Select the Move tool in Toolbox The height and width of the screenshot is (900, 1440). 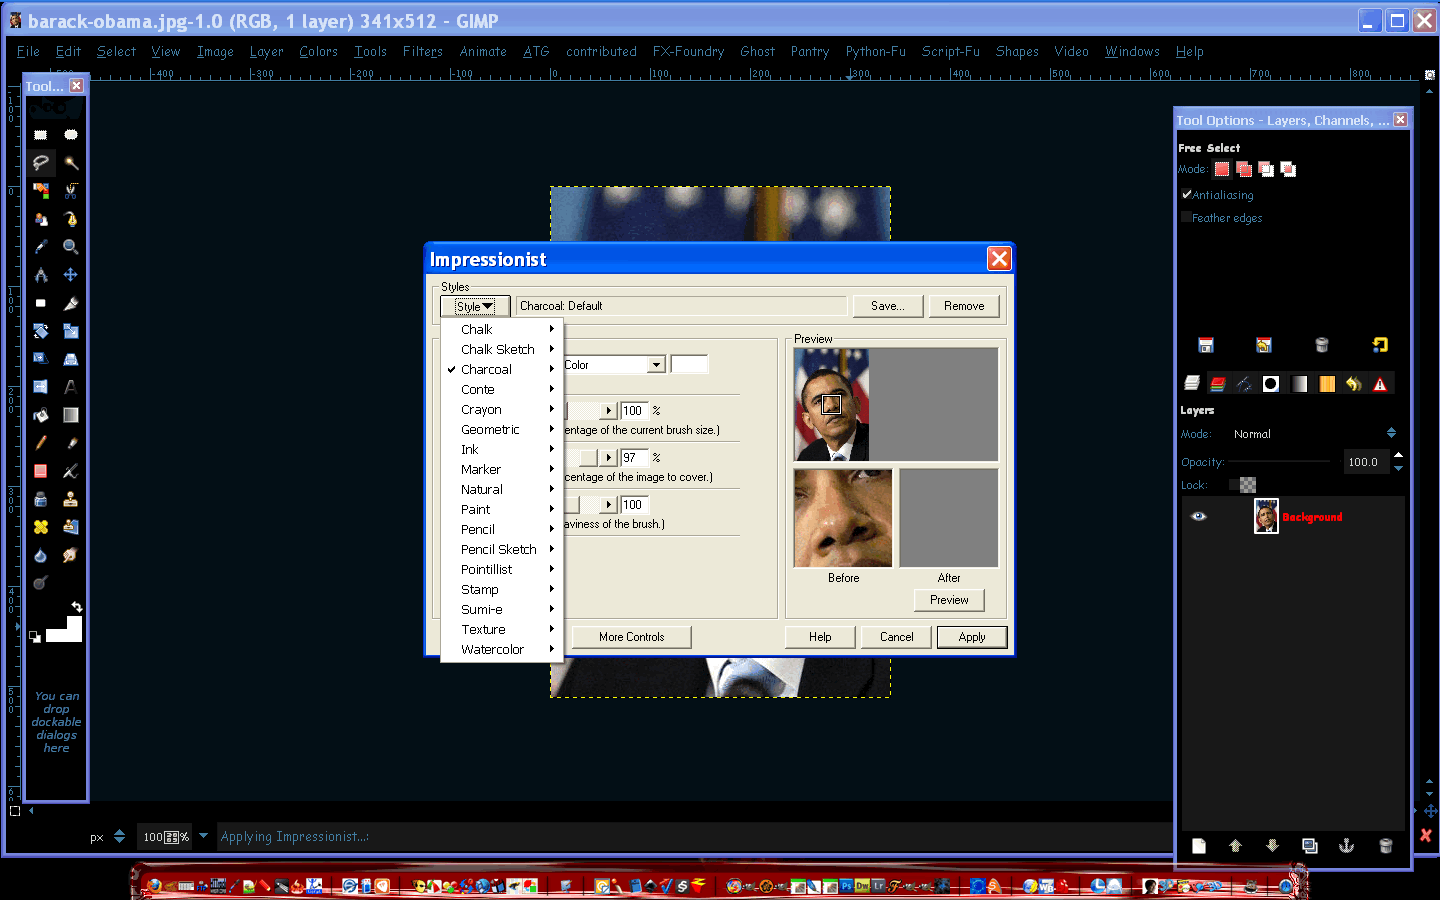click(71, 274)
